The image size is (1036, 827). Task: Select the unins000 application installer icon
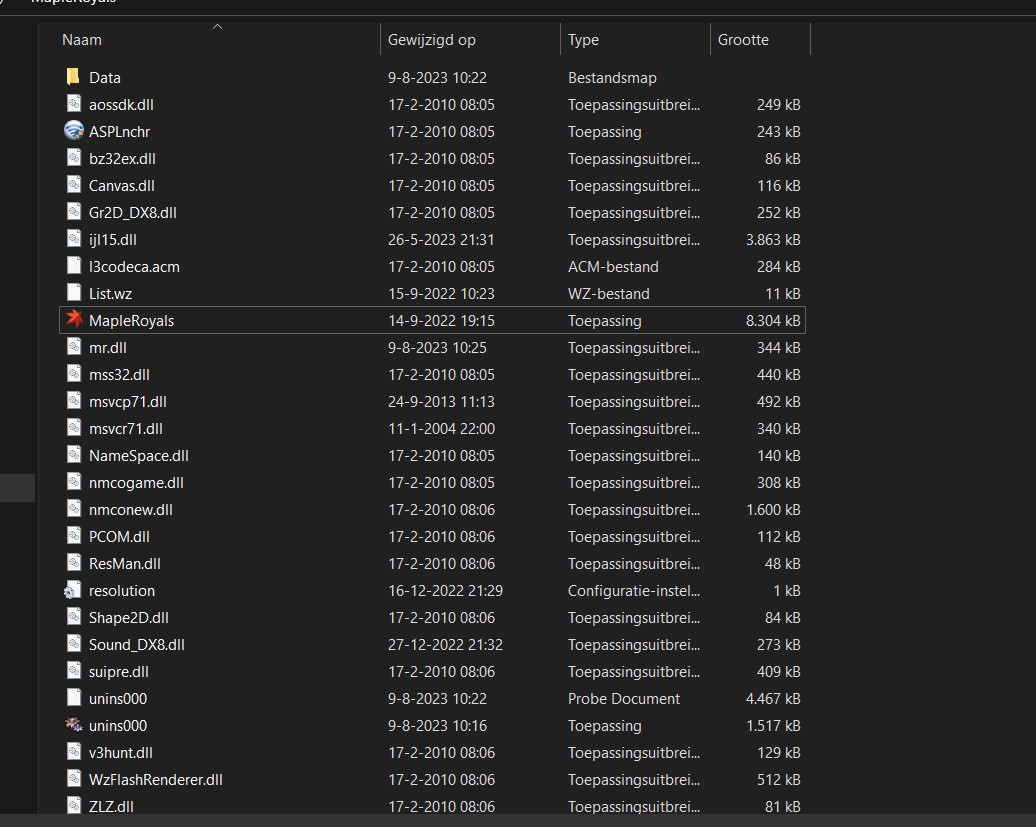coord(73,725)
